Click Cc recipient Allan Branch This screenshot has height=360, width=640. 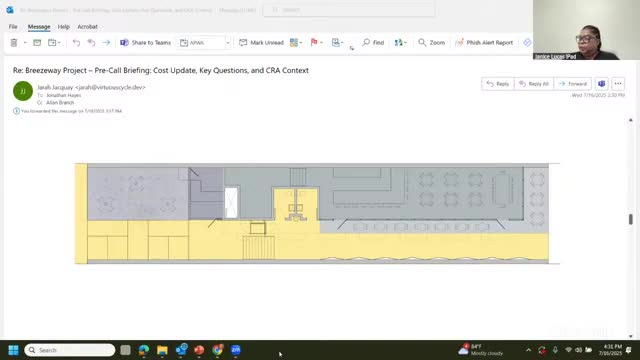pyautogui.click(x=60, y=102)
